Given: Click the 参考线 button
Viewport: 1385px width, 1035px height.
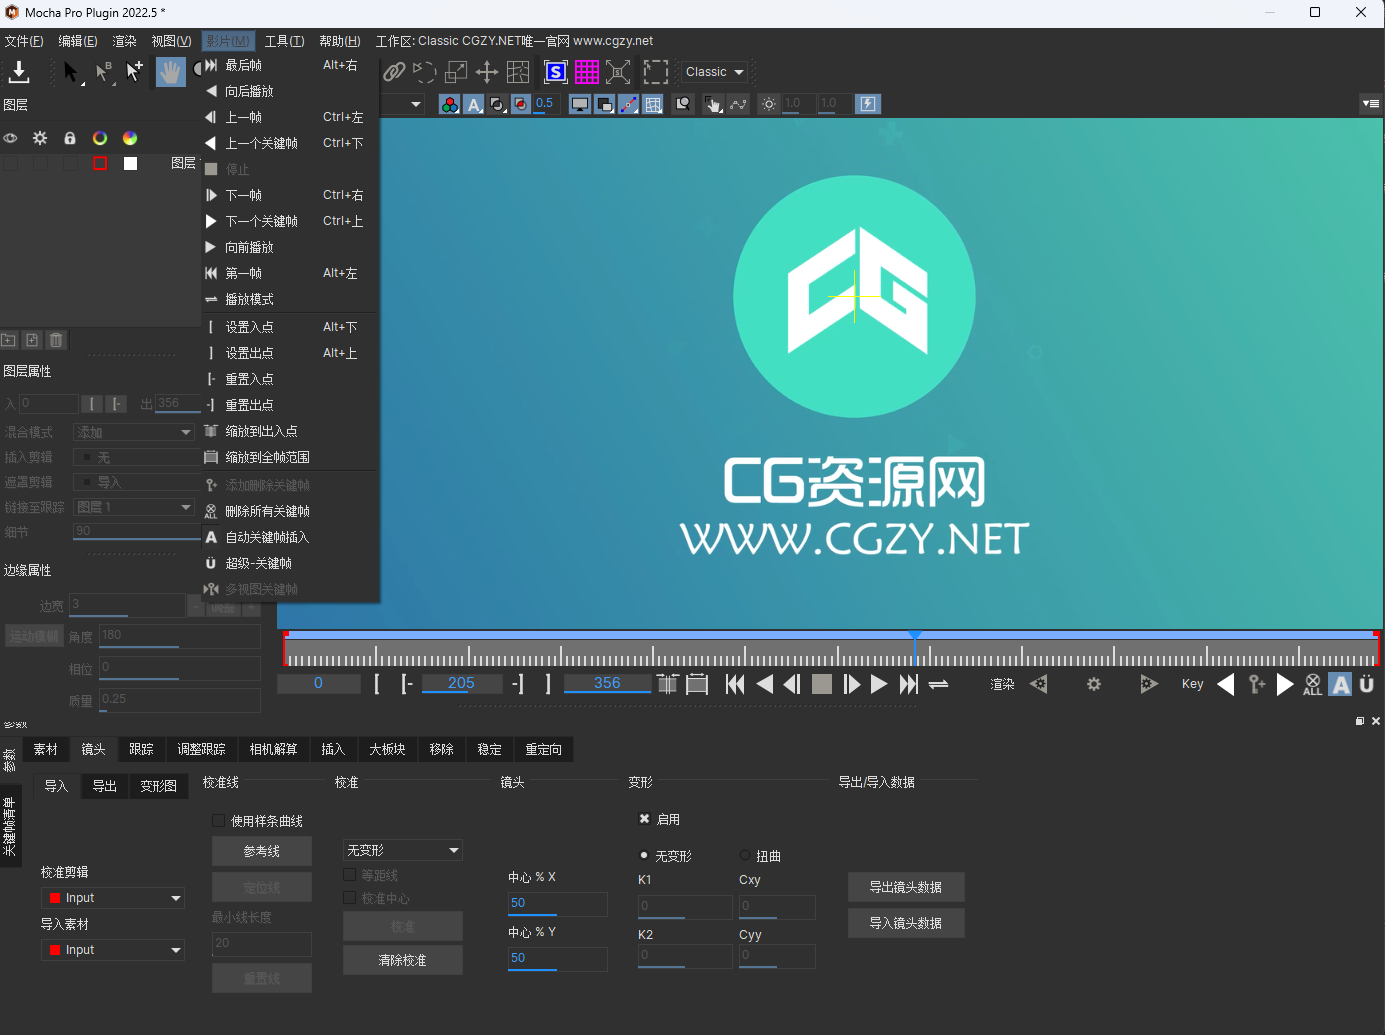Looking at the screenshot, I should (262, 851).
